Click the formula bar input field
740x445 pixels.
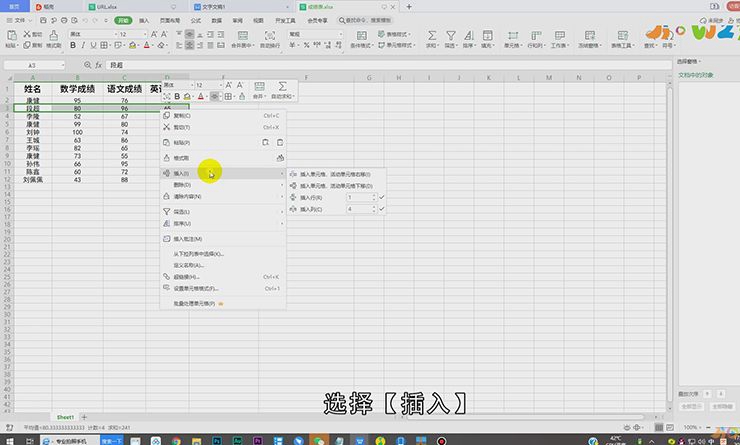point(389,65)
